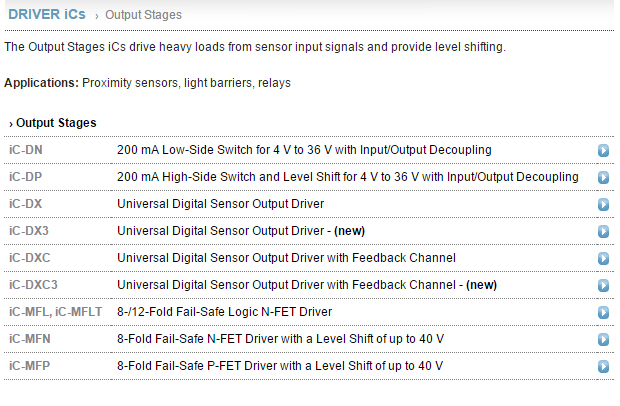The width and height of the screenshot is (620, 406).
Task: Click arrow icon for iC-MFL, iC-MFLT row
Action: tap(603, 312)
